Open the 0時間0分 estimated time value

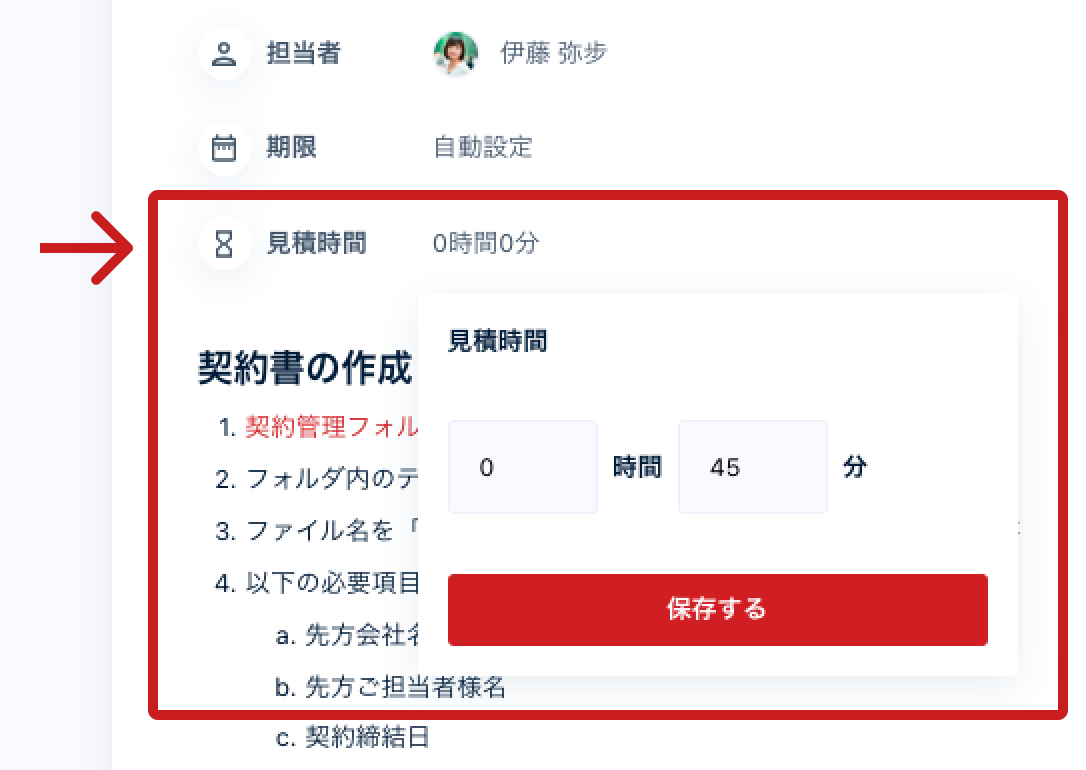tap(486, 243)
